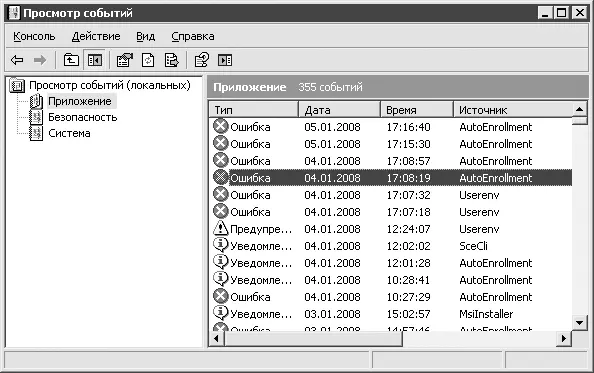Image resolution: width=594 pixels, height=373 pixels.
Task: Toggle the console tree show/hide icon
Action: [x=94, y=60]
